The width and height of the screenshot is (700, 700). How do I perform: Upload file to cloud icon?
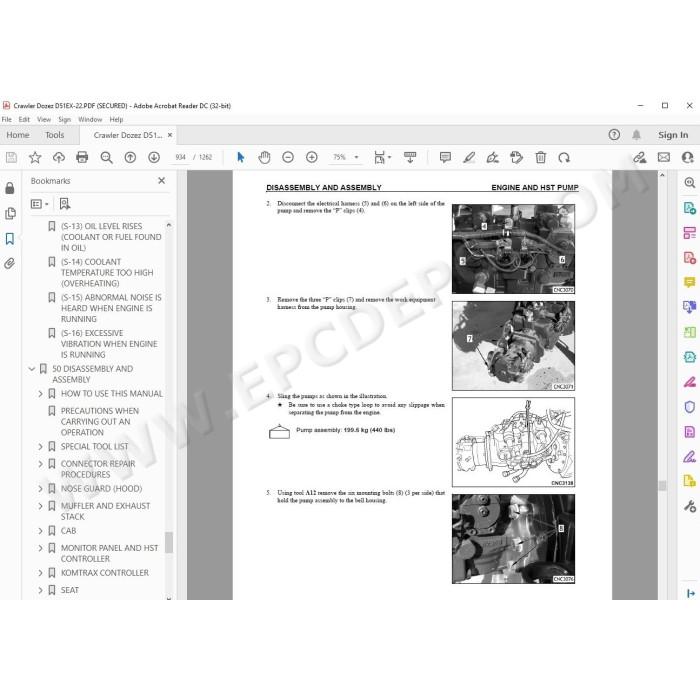(x=58, y=157)
